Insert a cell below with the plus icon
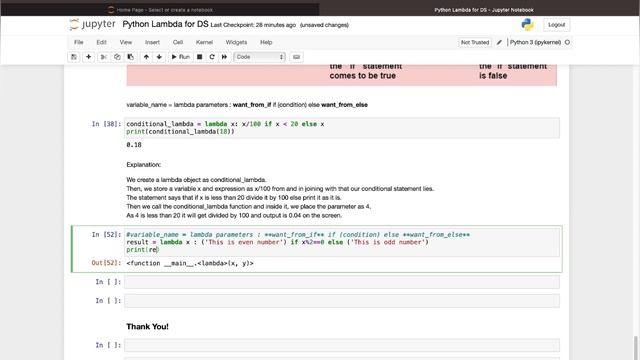The width and height of the screenshot is (640, 360). pyautogui.click(x=88, y=57)
